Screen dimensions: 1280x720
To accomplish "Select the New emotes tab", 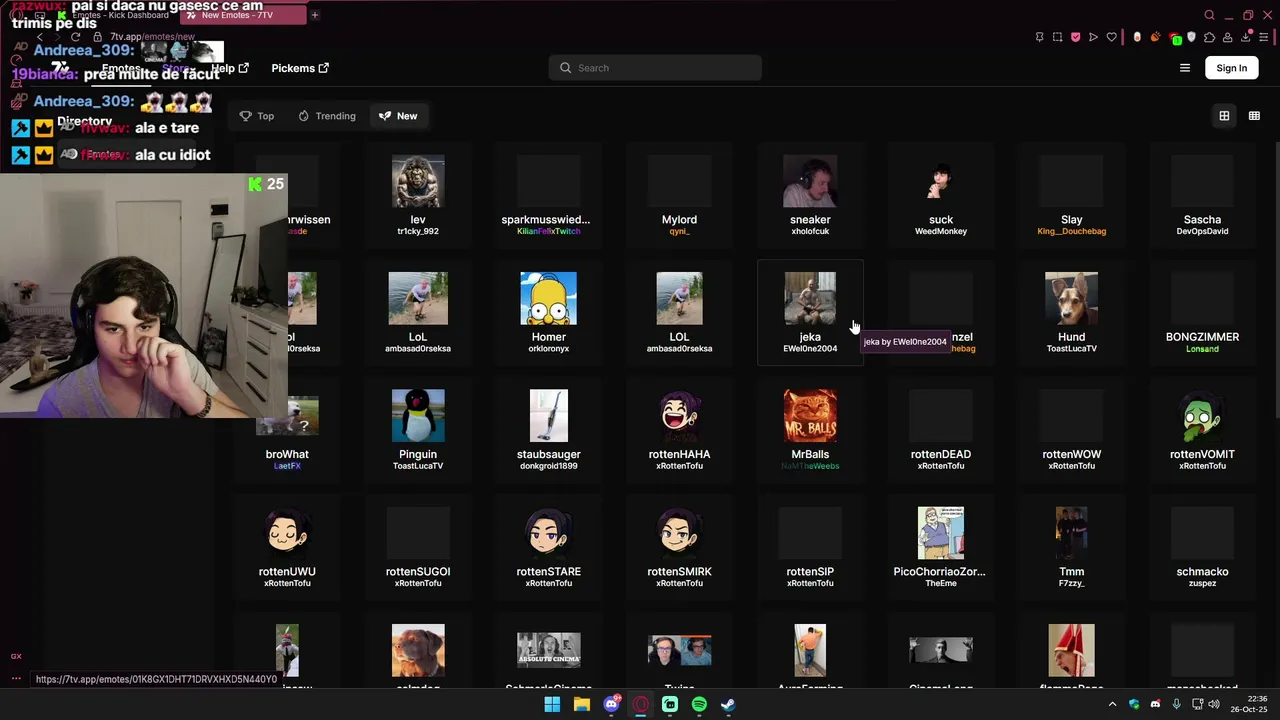I will [x=398, y=116].
